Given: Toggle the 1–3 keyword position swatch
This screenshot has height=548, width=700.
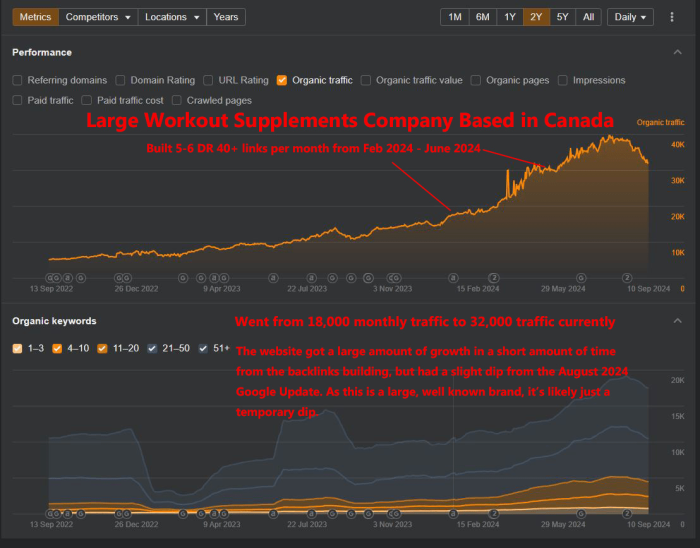Looking at the screenshot, I should [18, 348].
